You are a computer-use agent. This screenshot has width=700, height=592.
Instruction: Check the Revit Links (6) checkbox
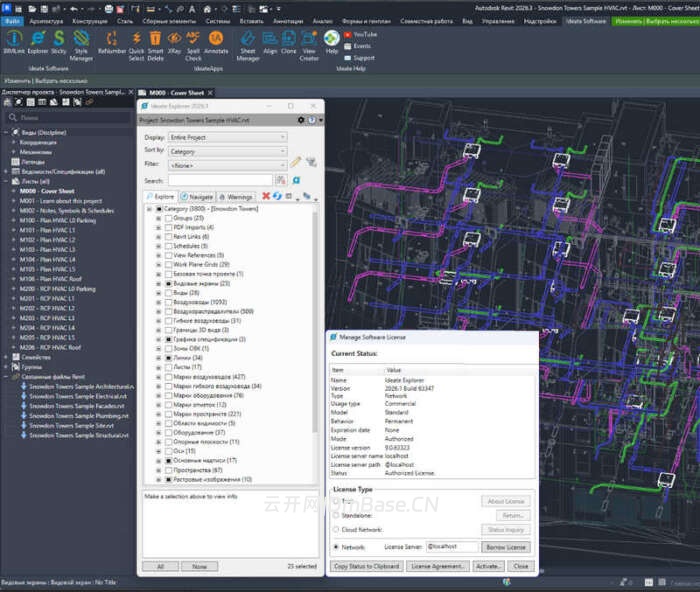(x=168, y=237)
